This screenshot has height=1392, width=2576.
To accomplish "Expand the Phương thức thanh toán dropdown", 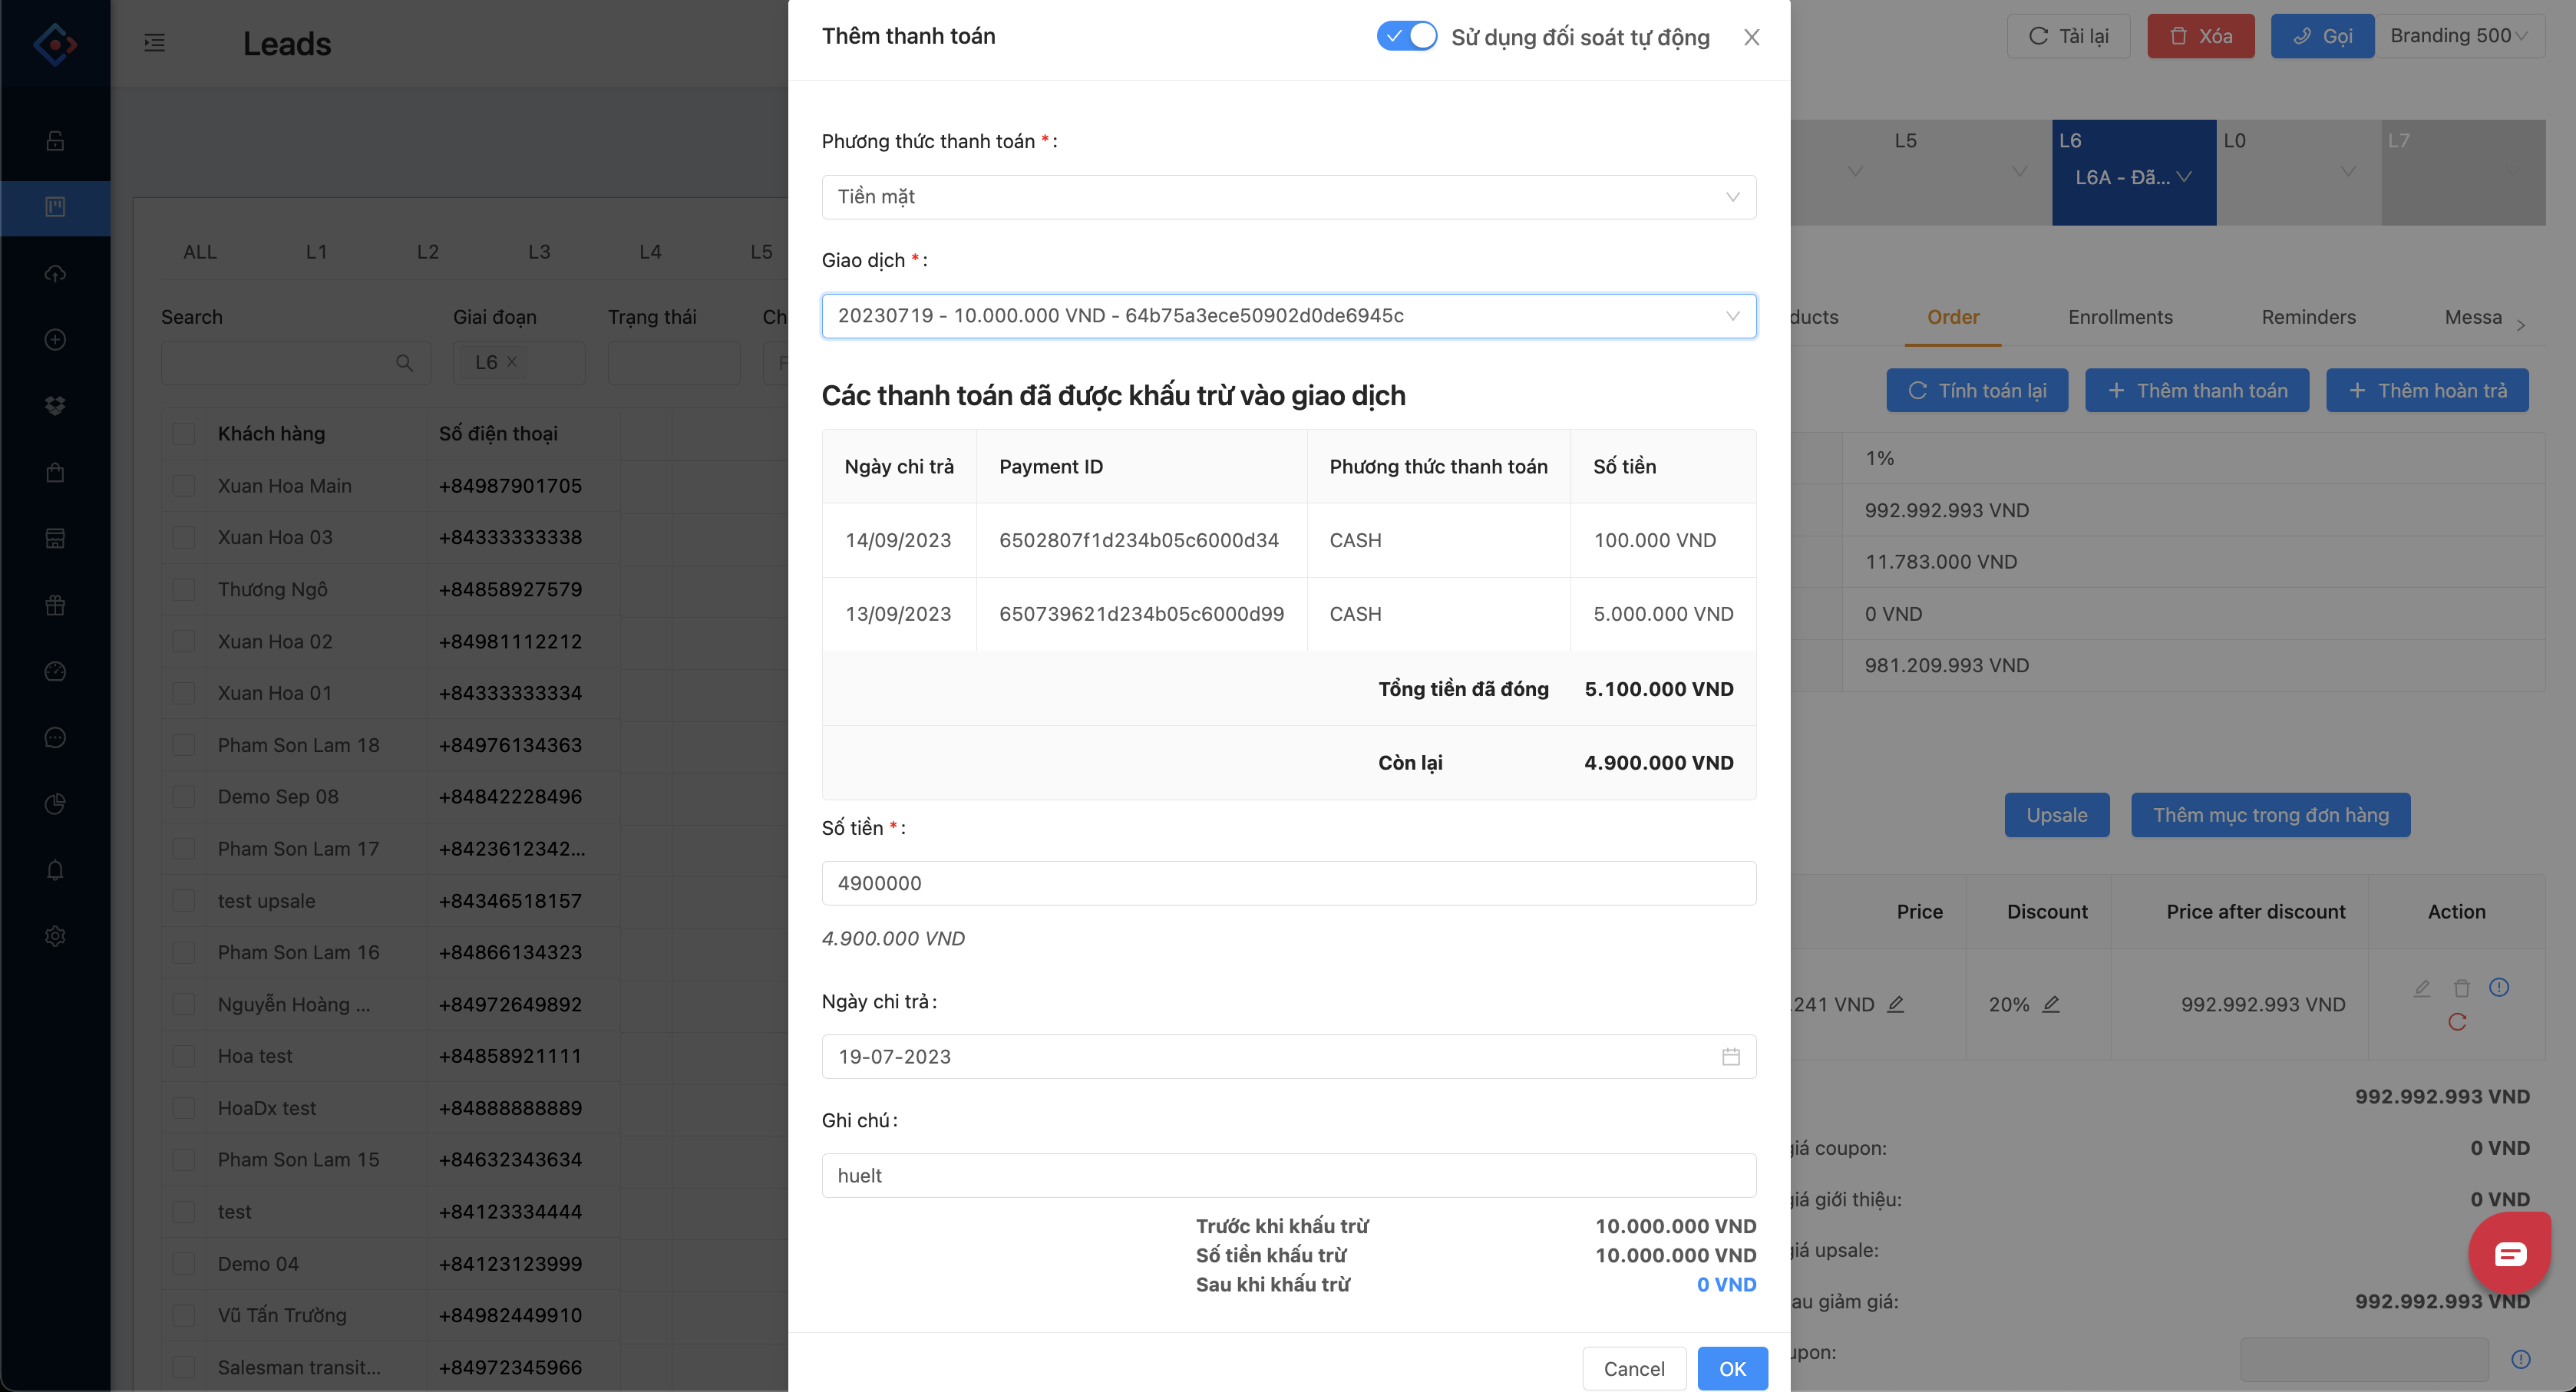I will [1288, 197].
